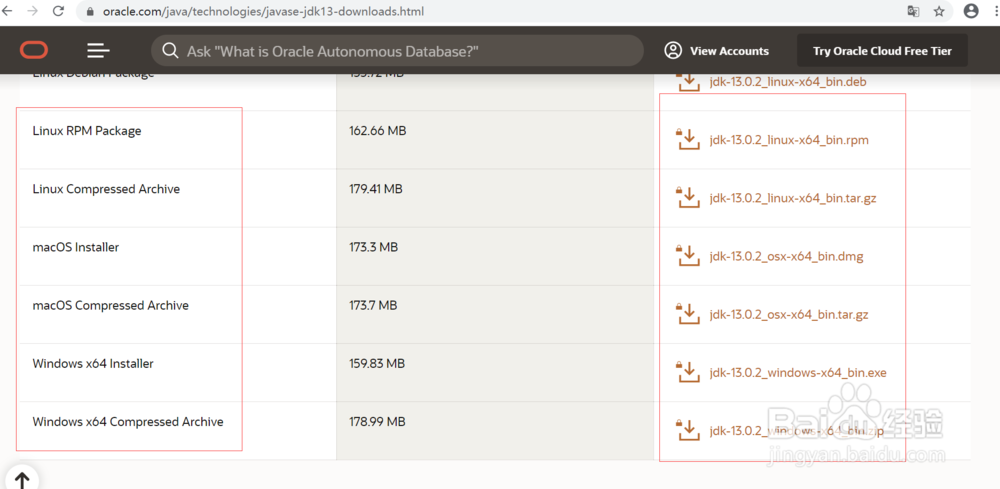Select the Linux RPM Package text
The width and height of the screenshot is (1000, 489).
[x=87, y=131]
